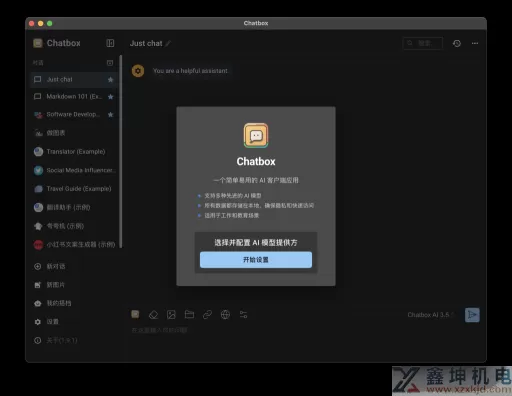Click the Chatbox app icon in the welcome dialog
Viewport: 512px width, 396px height.
(x=256, y=135)
